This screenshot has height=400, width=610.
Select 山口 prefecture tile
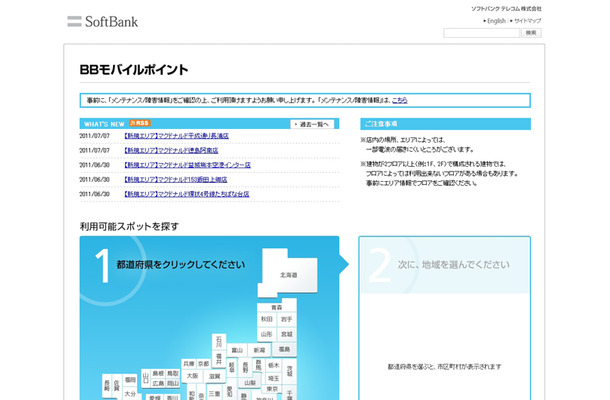click(x=146, y=377)
